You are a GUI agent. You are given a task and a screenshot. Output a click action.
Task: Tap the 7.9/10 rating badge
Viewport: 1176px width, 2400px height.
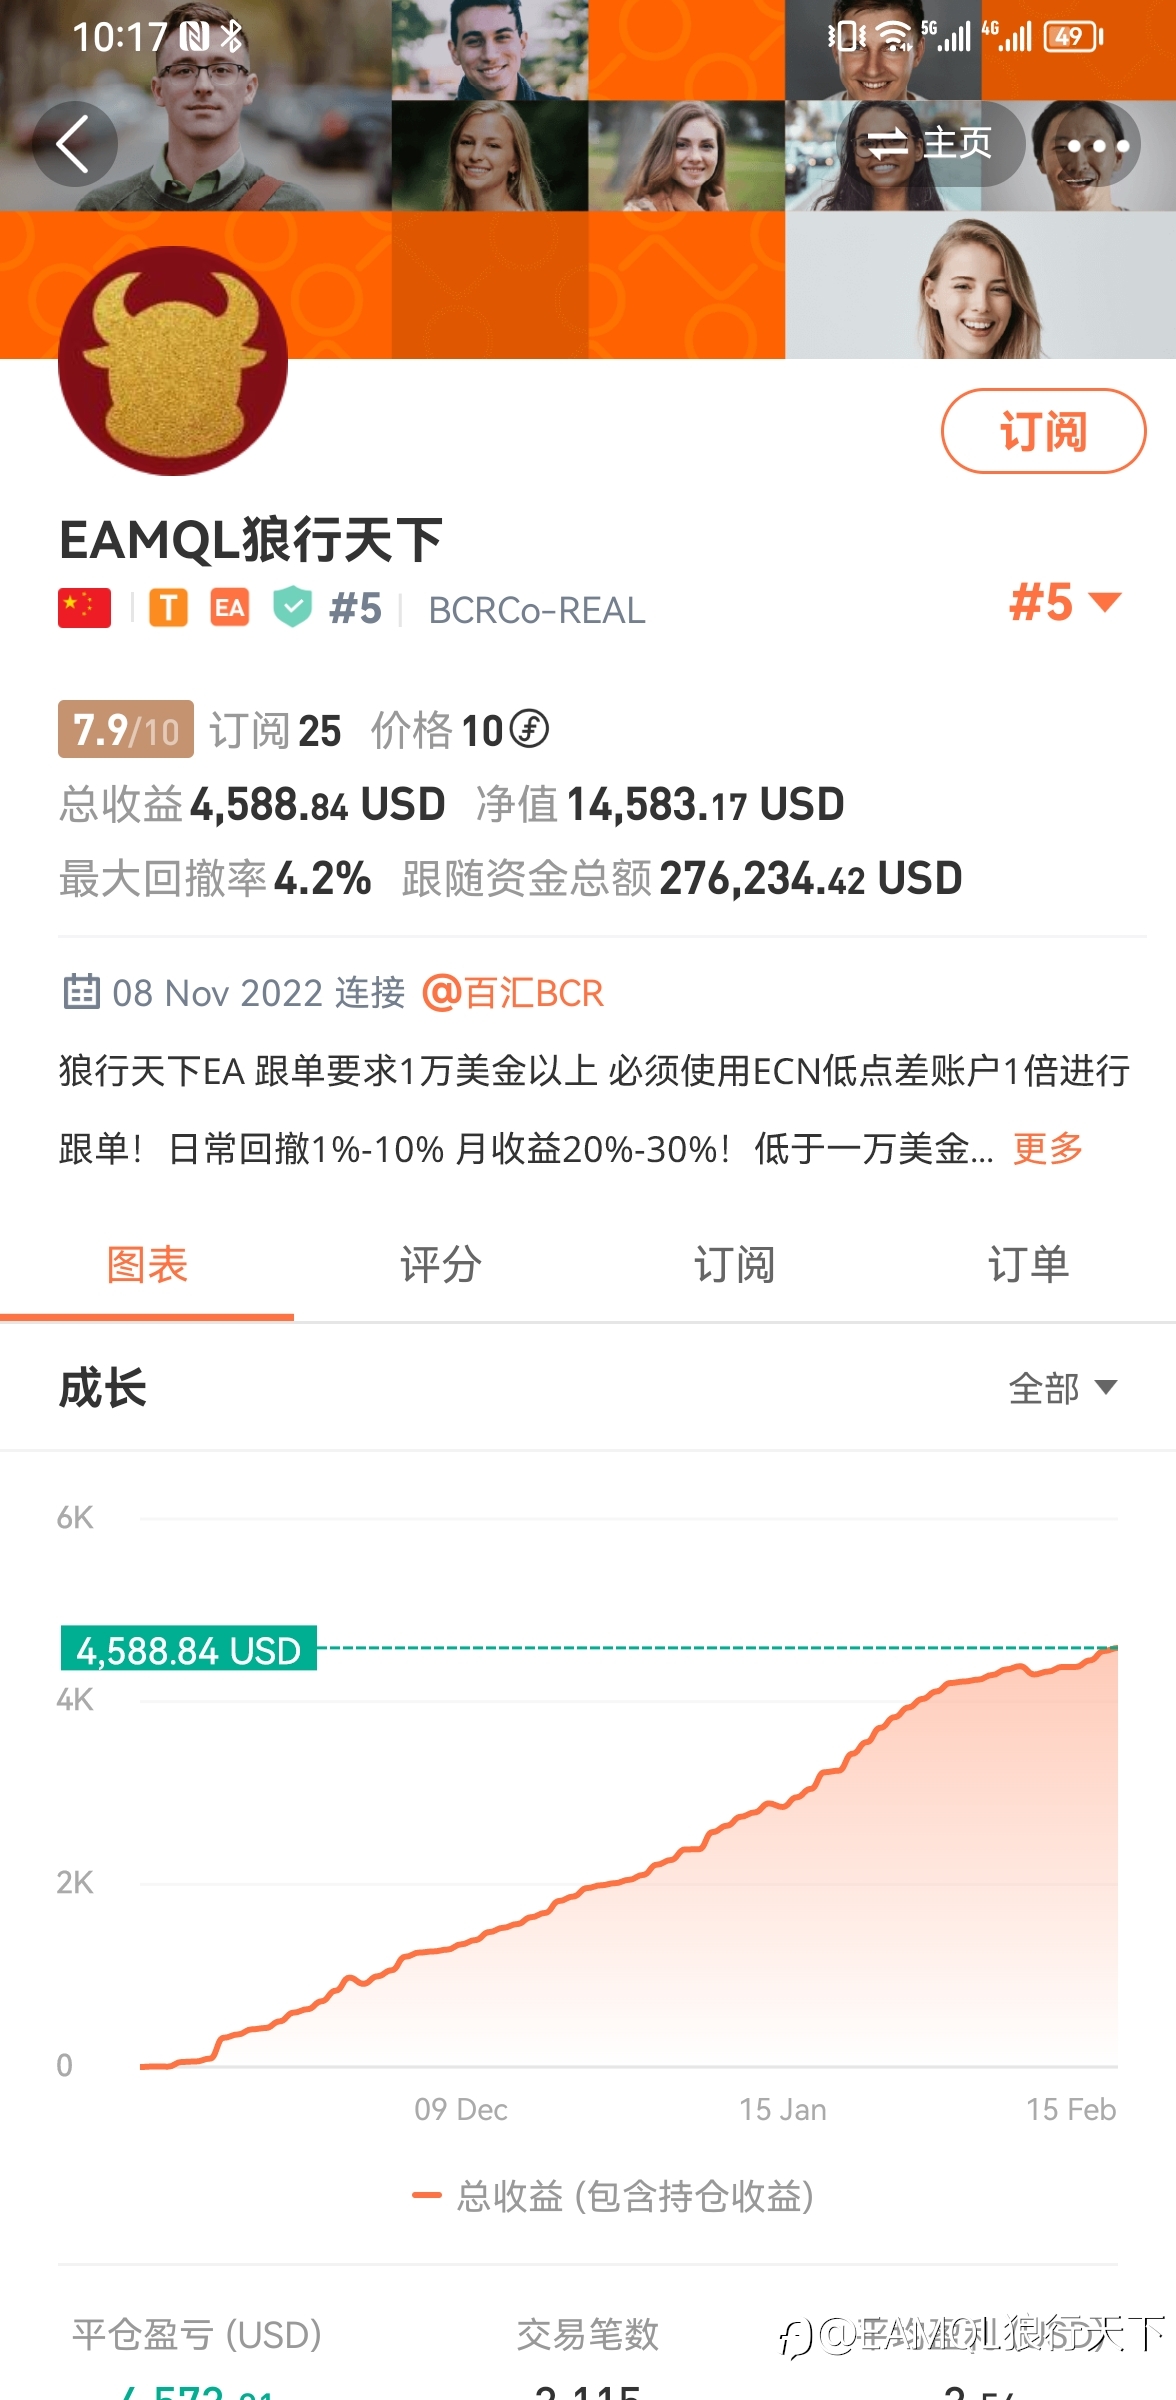click(126, 729)
